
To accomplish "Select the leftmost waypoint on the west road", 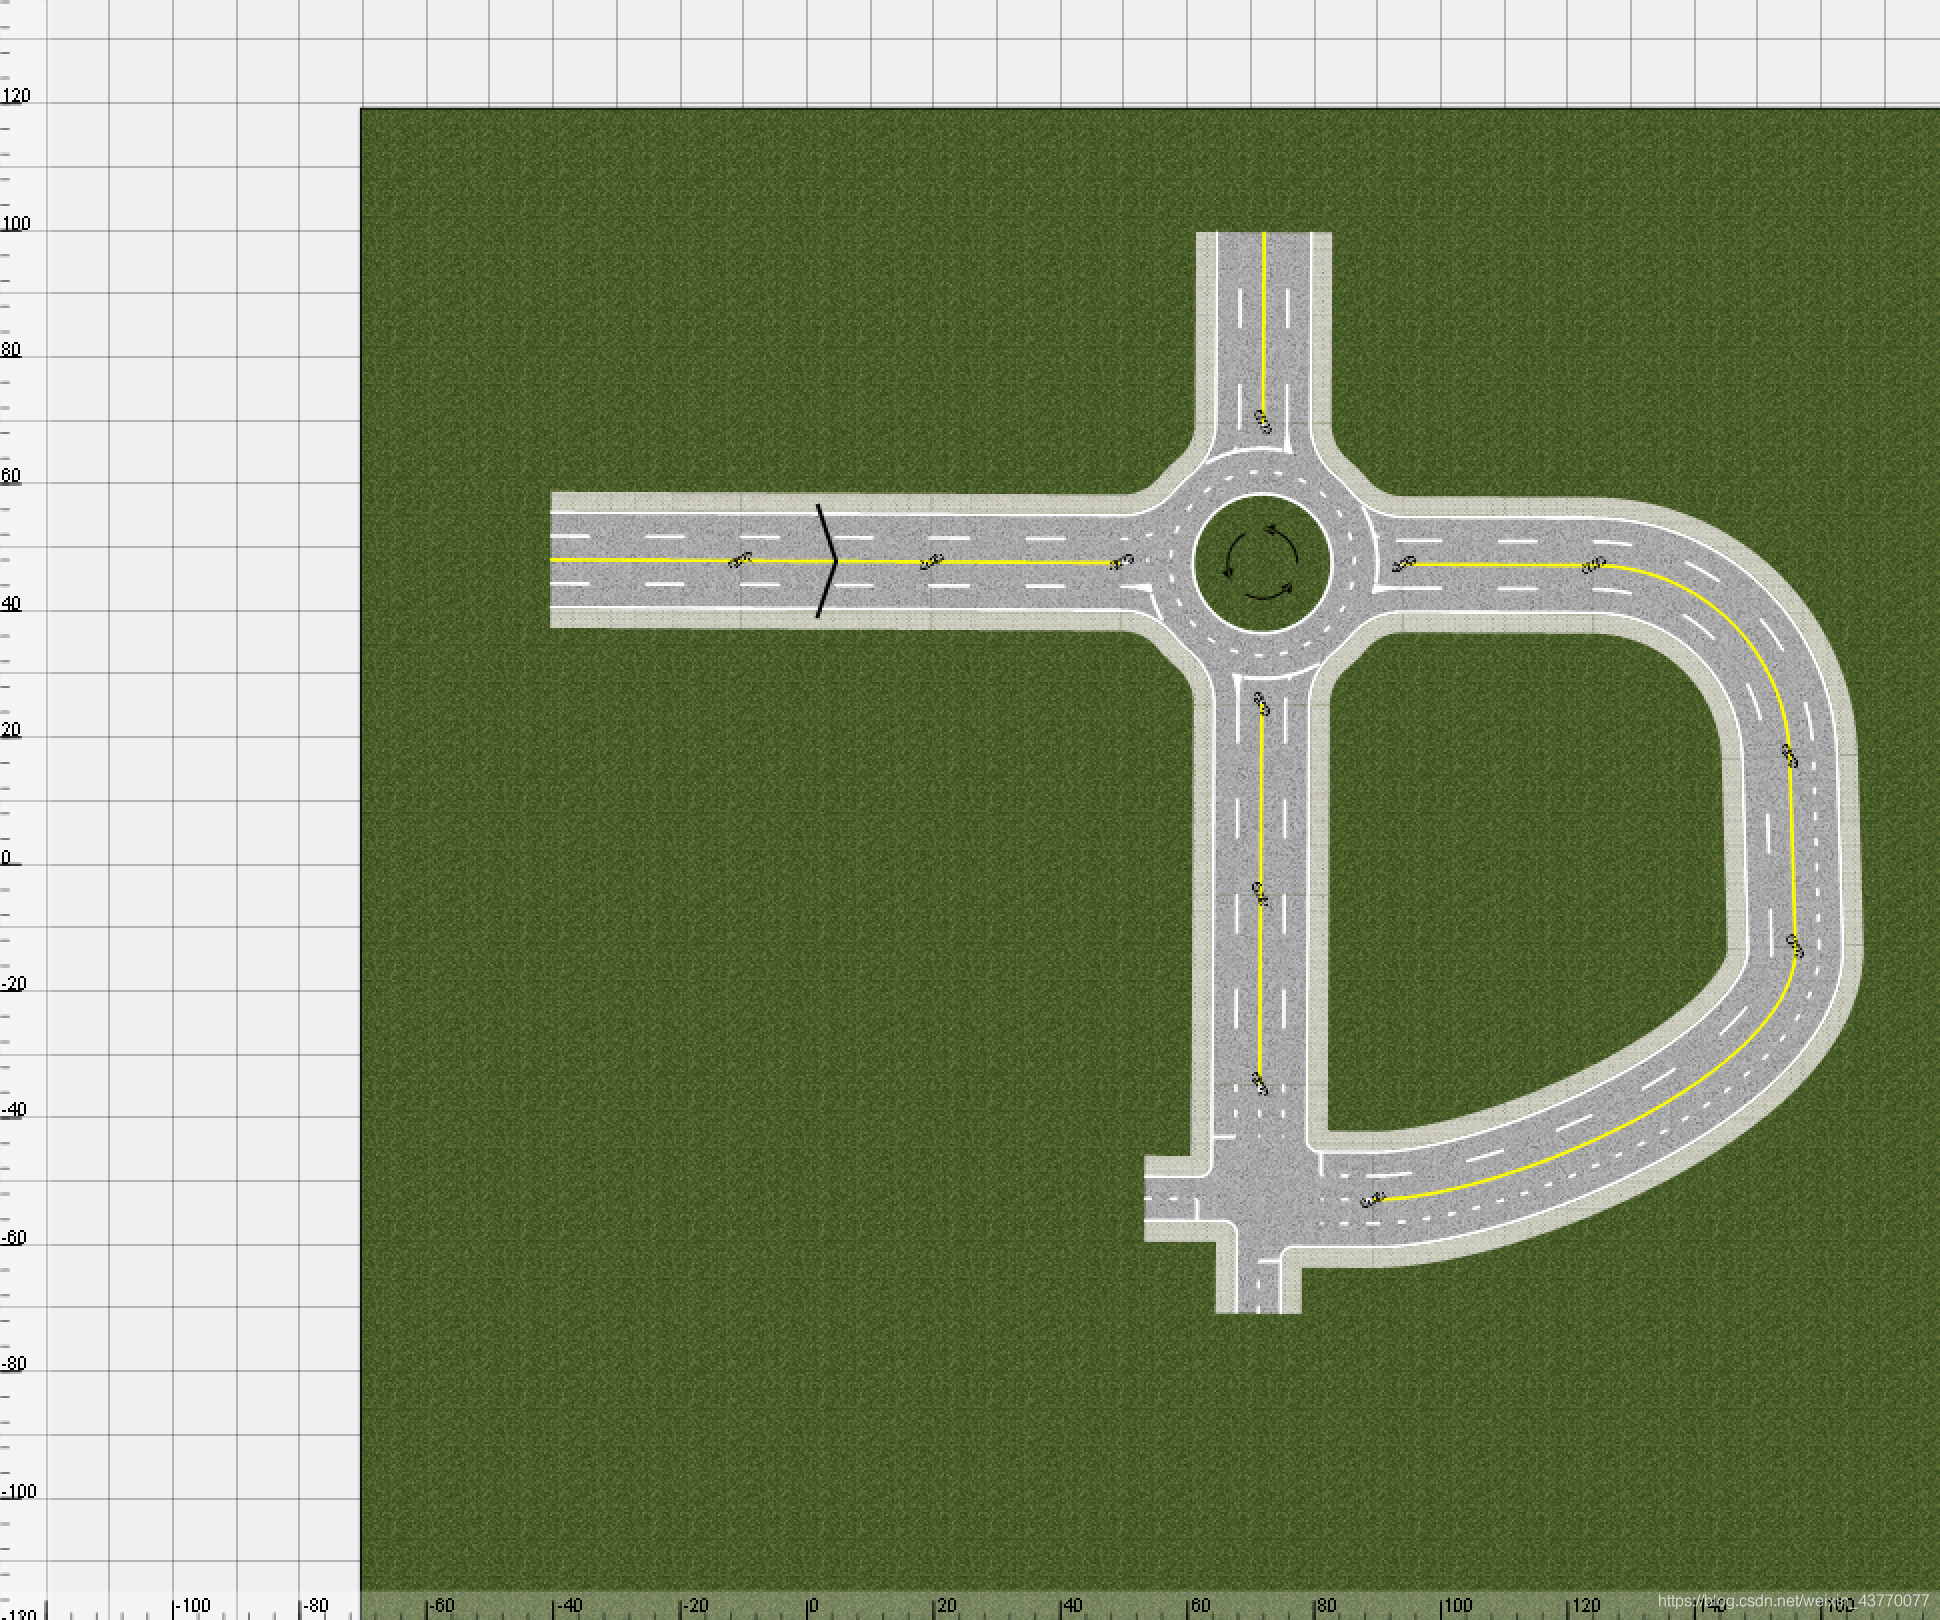I will click(740, 561).
